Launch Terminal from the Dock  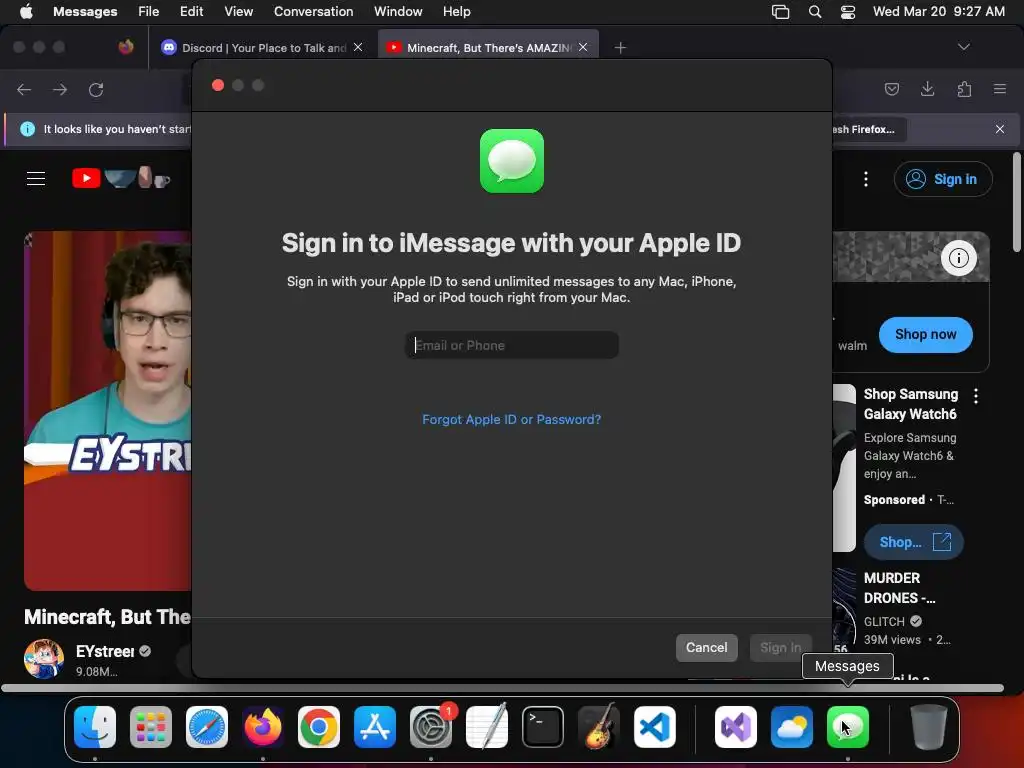click(543, 727)
